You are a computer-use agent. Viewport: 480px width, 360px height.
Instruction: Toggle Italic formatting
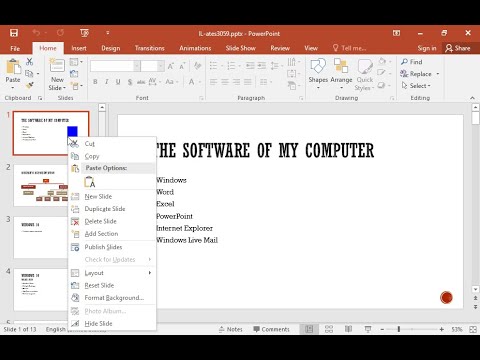107,82
